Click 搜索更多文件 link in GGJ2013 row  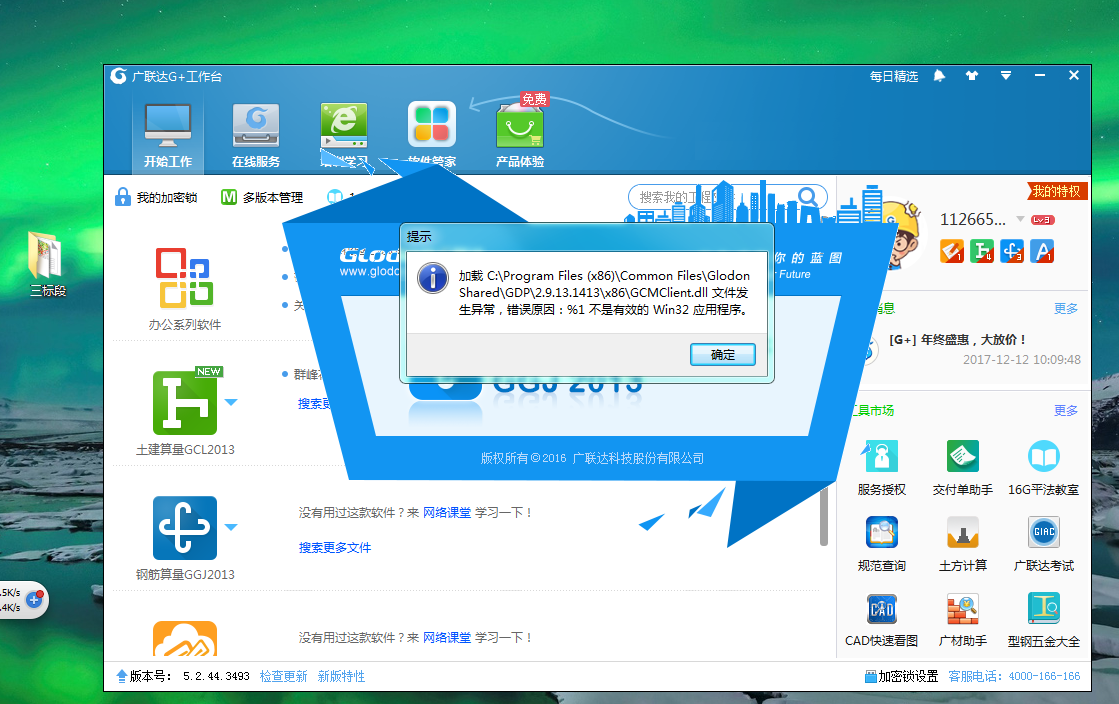pos(335,548)
